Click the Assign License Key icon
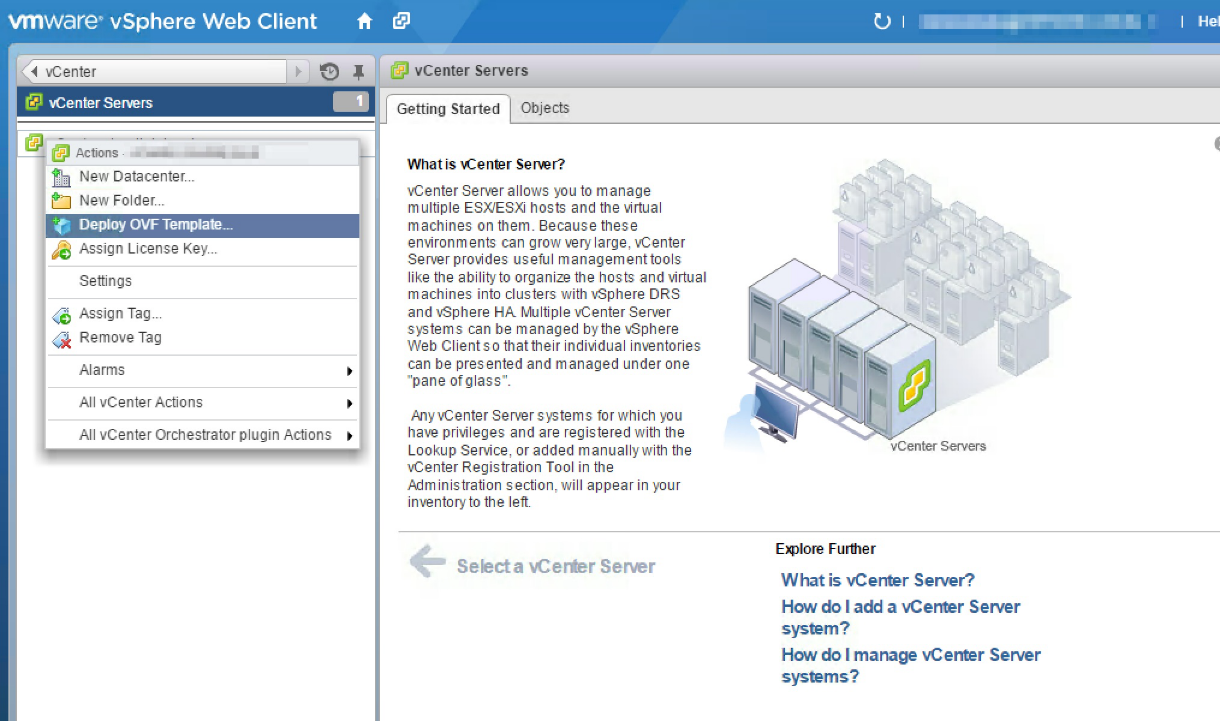 pos(61,249)
